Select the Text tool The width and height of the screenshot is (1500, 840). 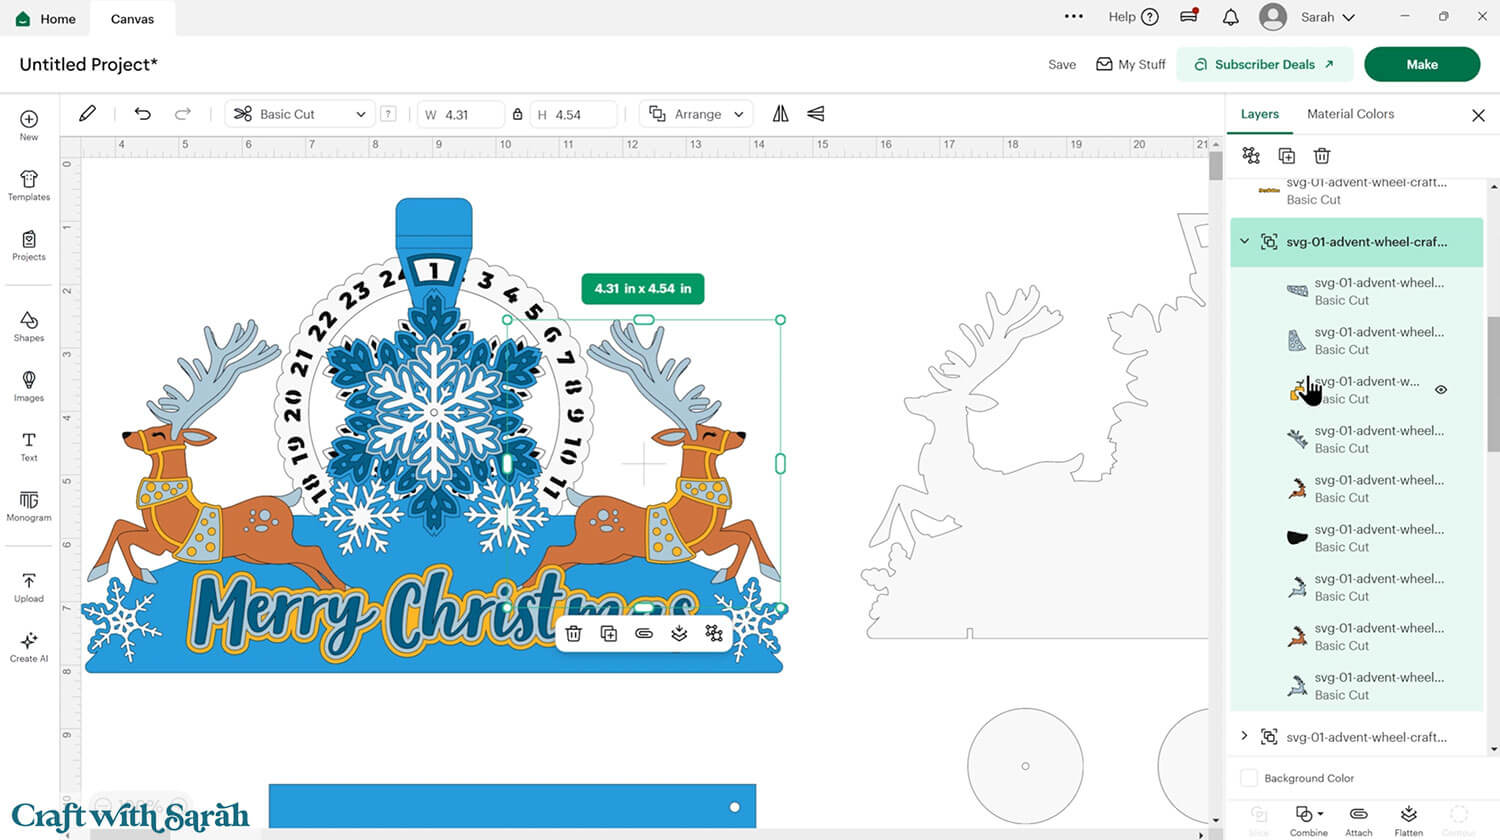(x=29, y=446)
